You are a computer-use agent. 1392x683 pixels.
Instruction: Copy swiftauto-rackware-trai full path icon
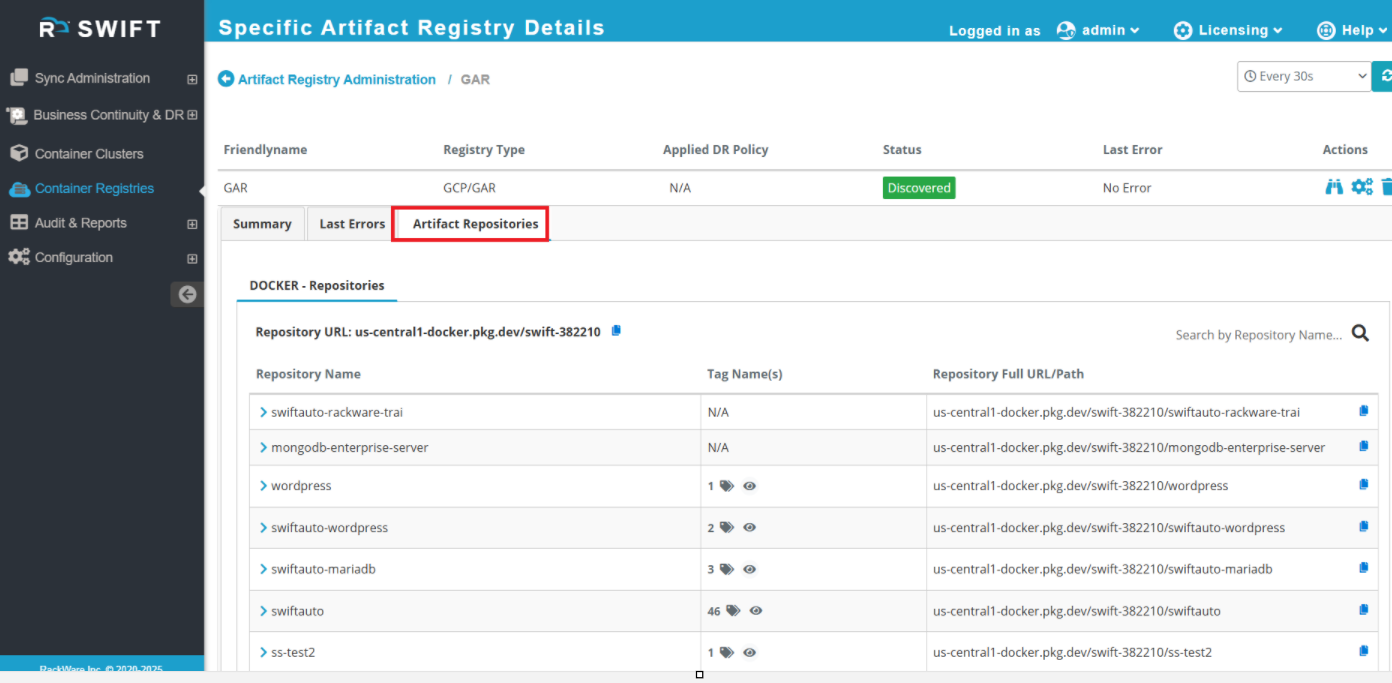point(1363,411)
